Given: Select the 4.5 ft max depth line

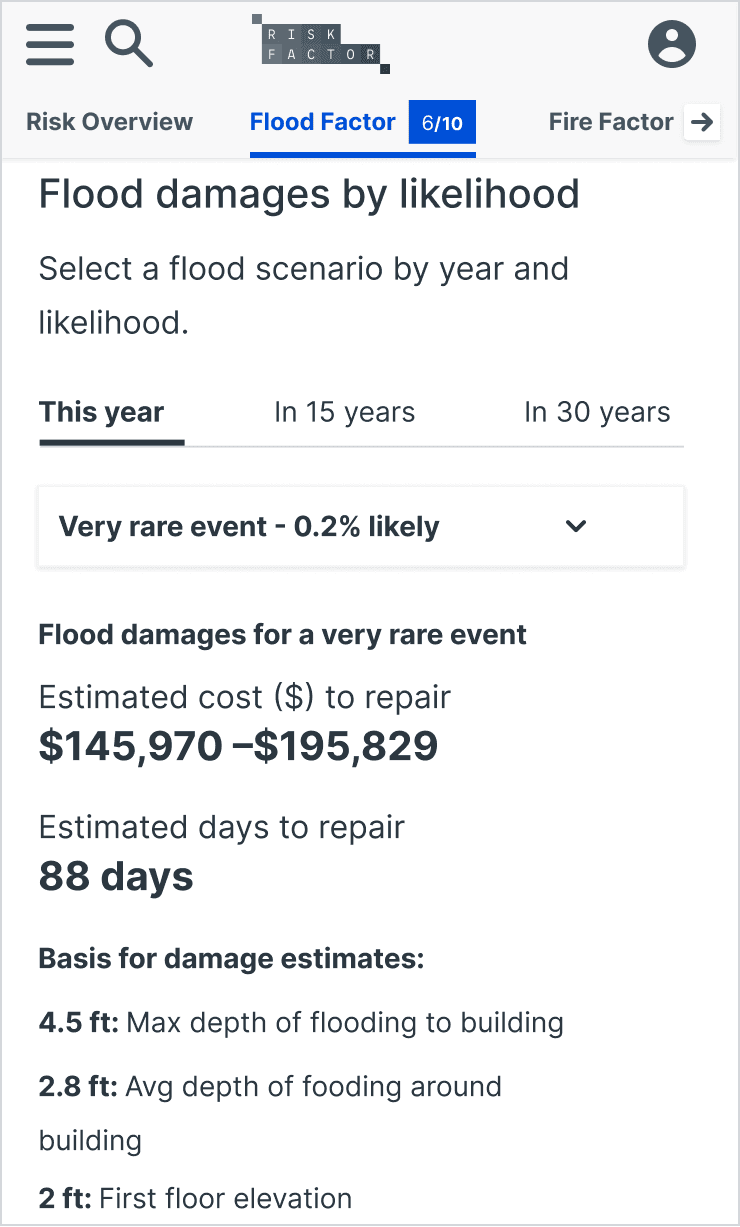Looking at the screenshot, I should [x=301, y=1023].
